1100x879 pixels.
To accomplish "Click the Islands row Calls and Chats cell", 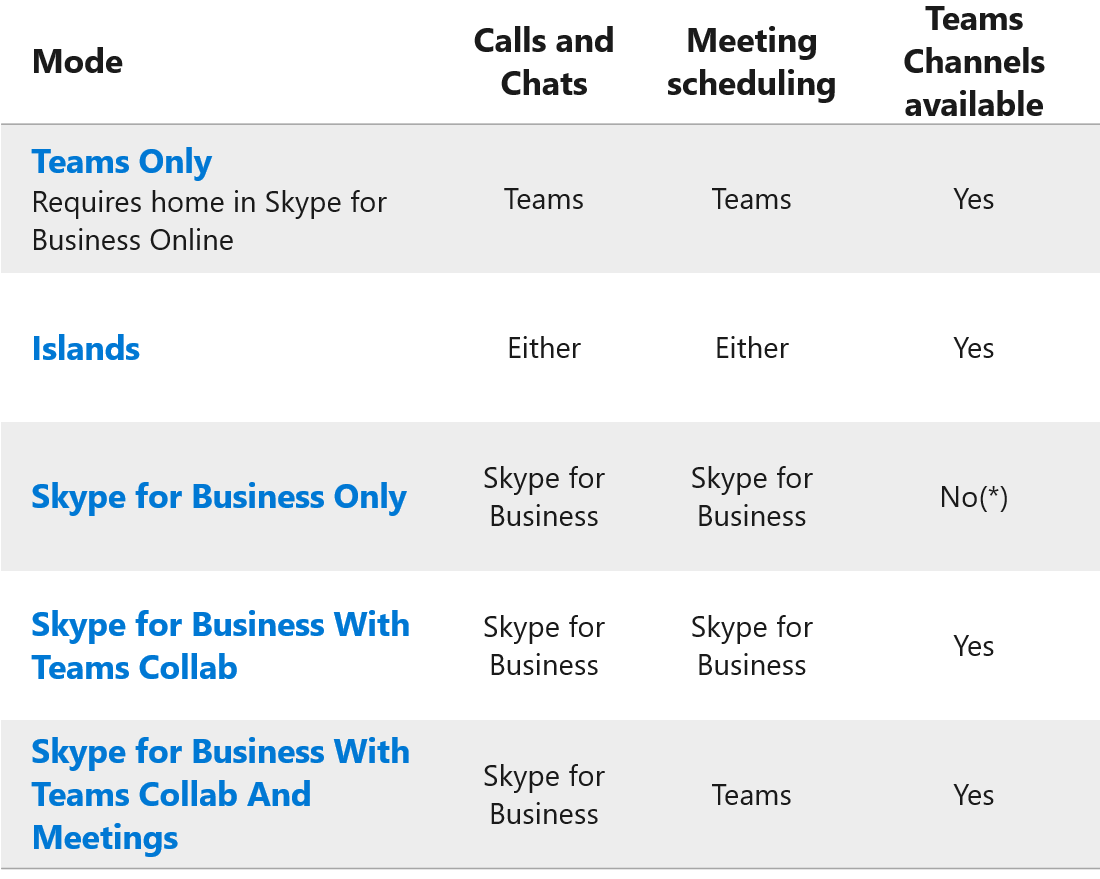I will coord(544,349).
